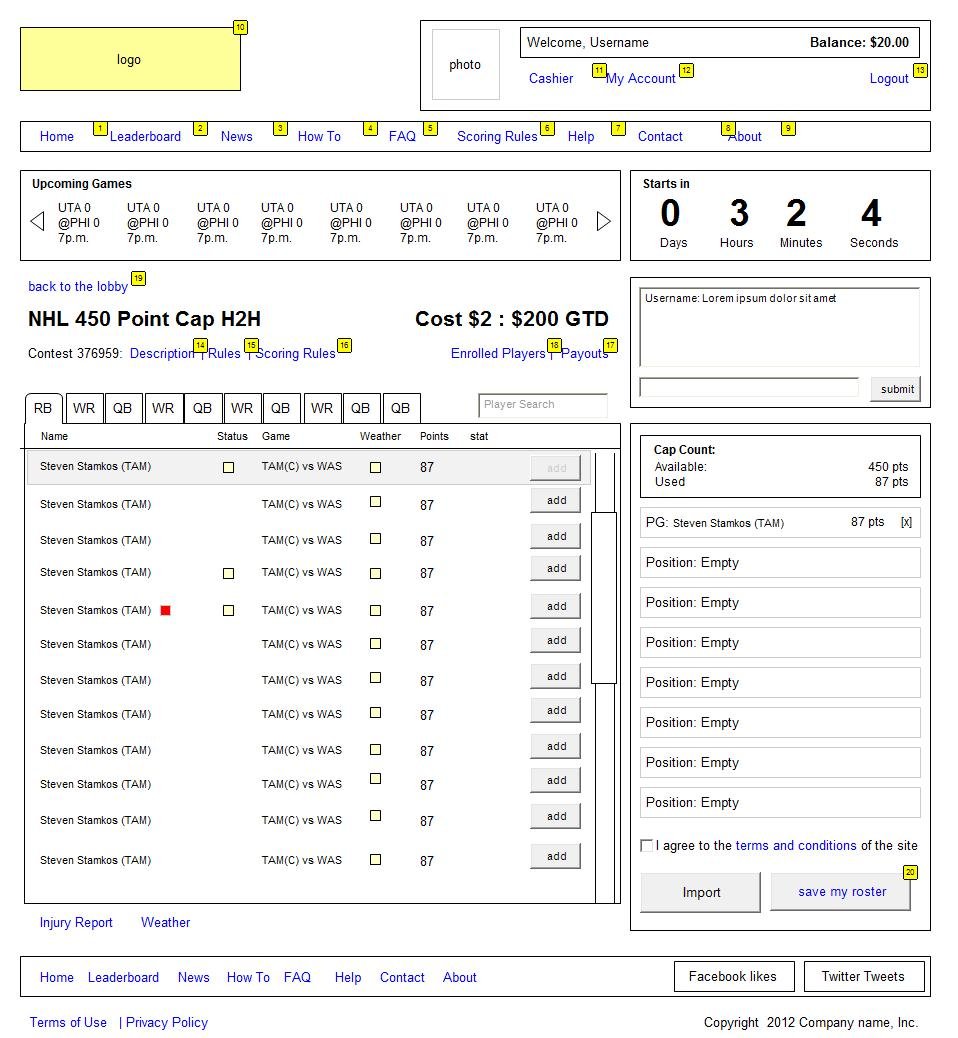View Enrolled Players
Screen dimensions: 958x1038
(x=498, y=354)
